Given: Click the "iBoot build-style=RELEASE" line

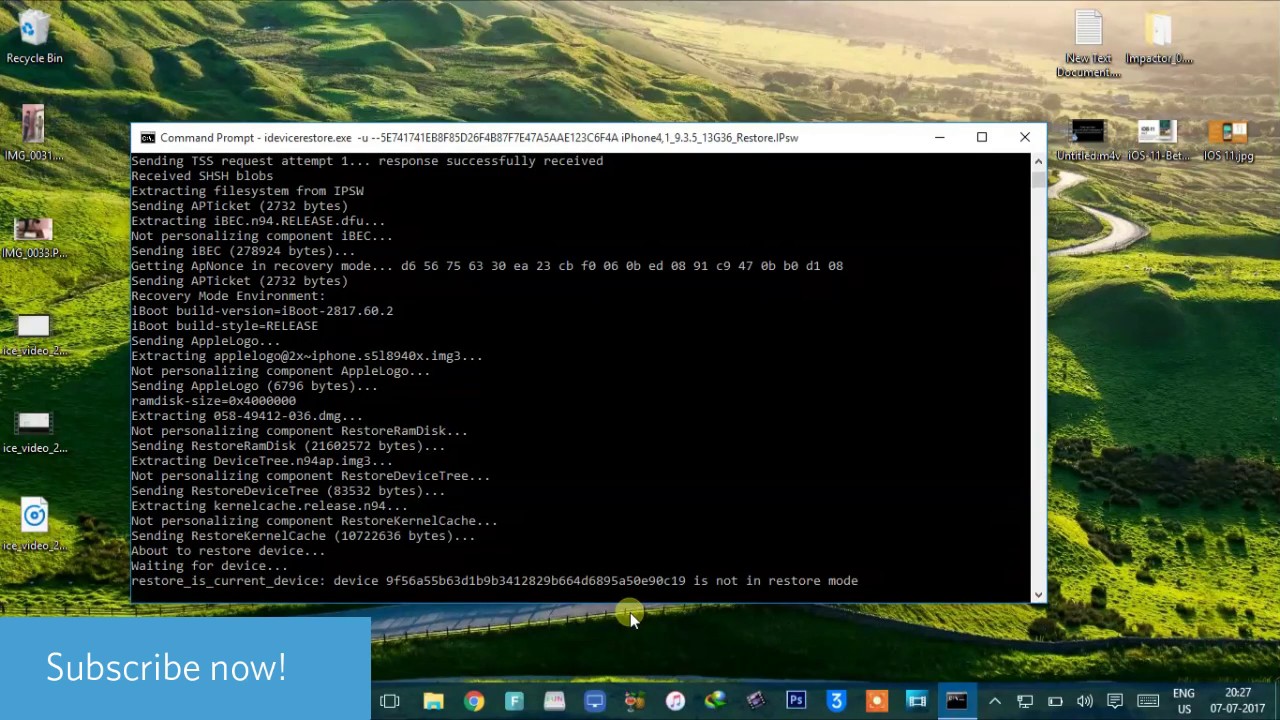Looking at the screenshot, I should click(224, 326).
